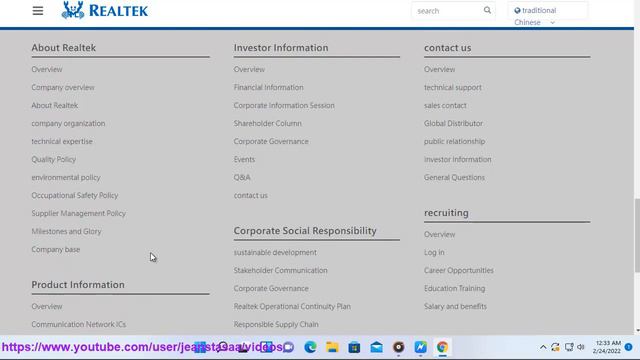Open the Financial Information link
This screenshot has width=640, height=360.
tap(269, 87)
